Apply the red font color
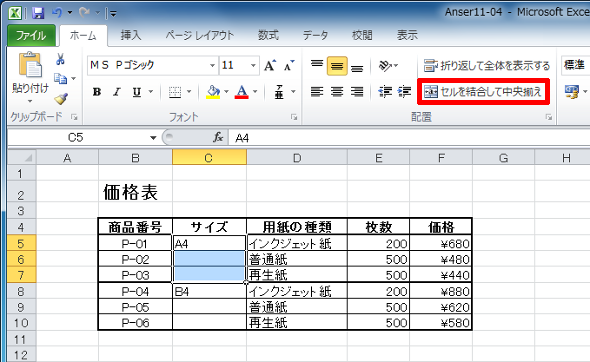This screenshot has width=590, height=362. (242, 92)
